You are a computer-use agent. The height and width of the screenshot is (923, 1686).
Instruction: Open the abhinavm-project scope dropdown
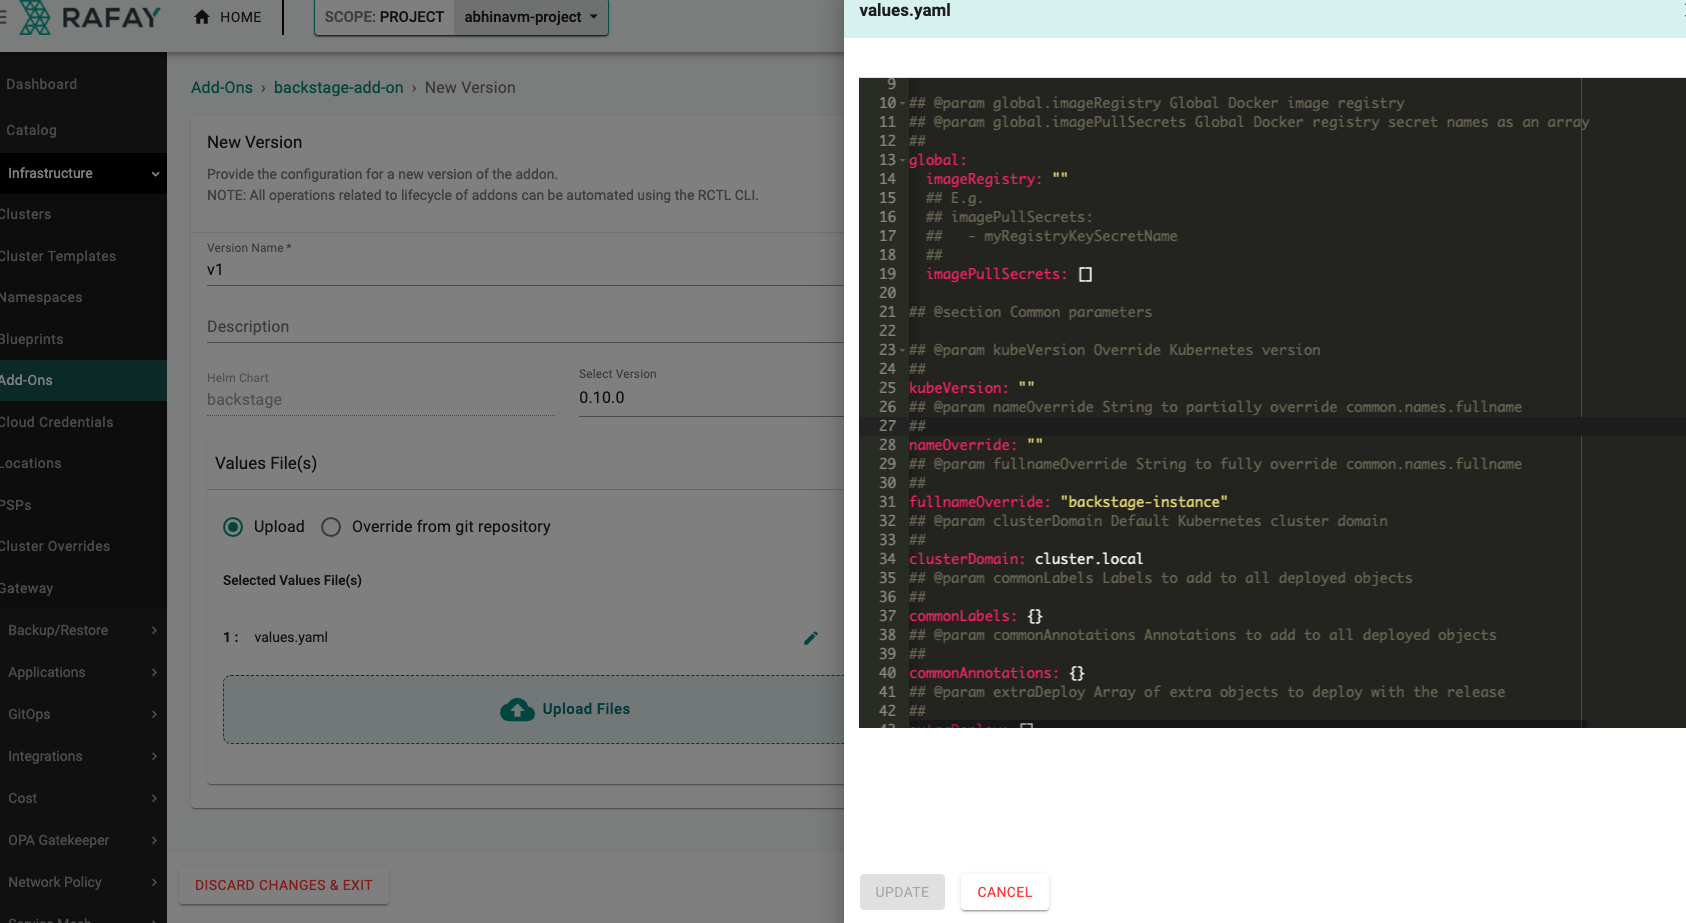(531, 17)
